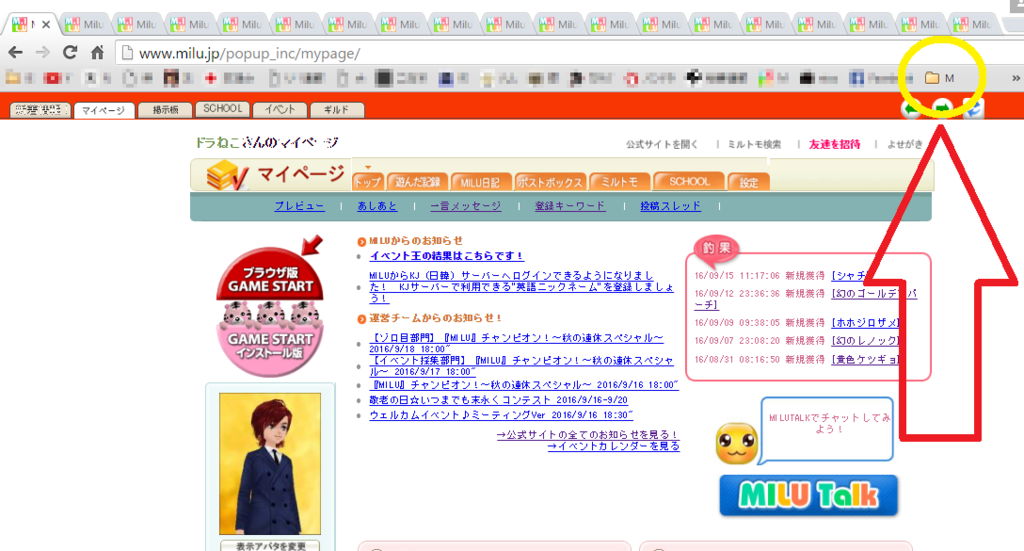Click the browser reload icon

(70, 53)
